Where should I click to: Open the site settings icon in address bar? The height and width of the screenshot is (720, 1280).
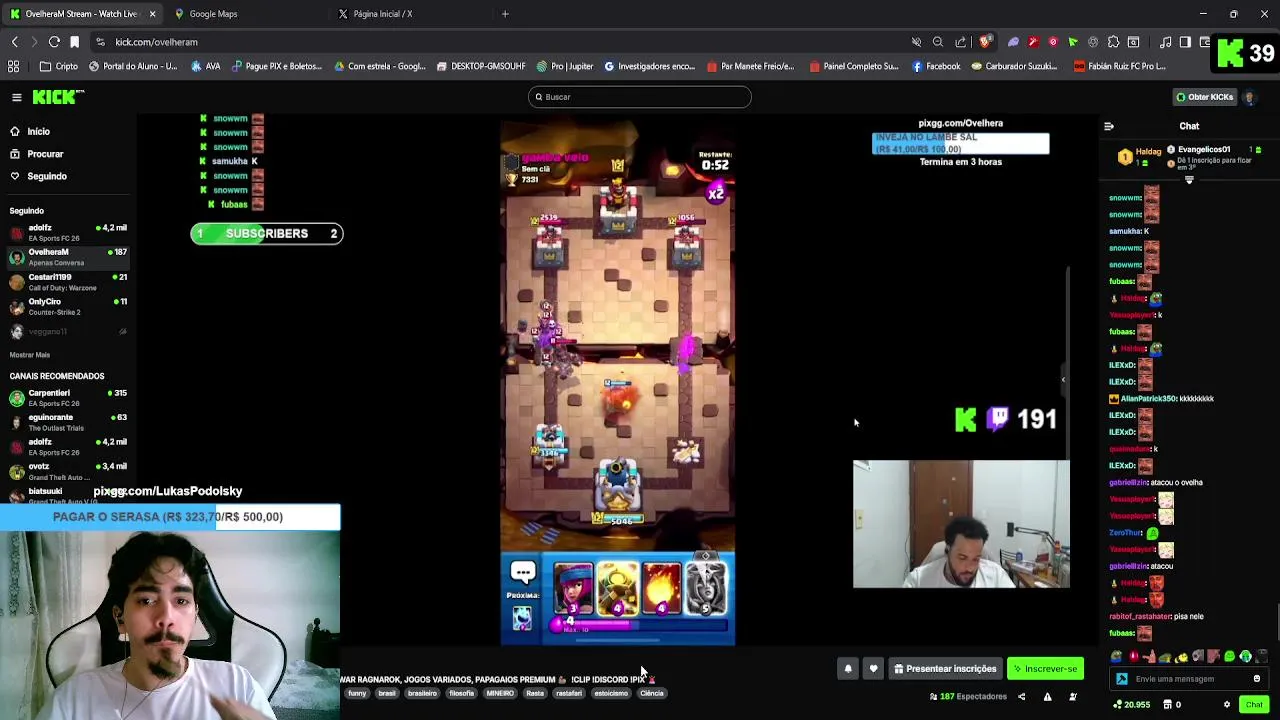(x=100, y=42)
